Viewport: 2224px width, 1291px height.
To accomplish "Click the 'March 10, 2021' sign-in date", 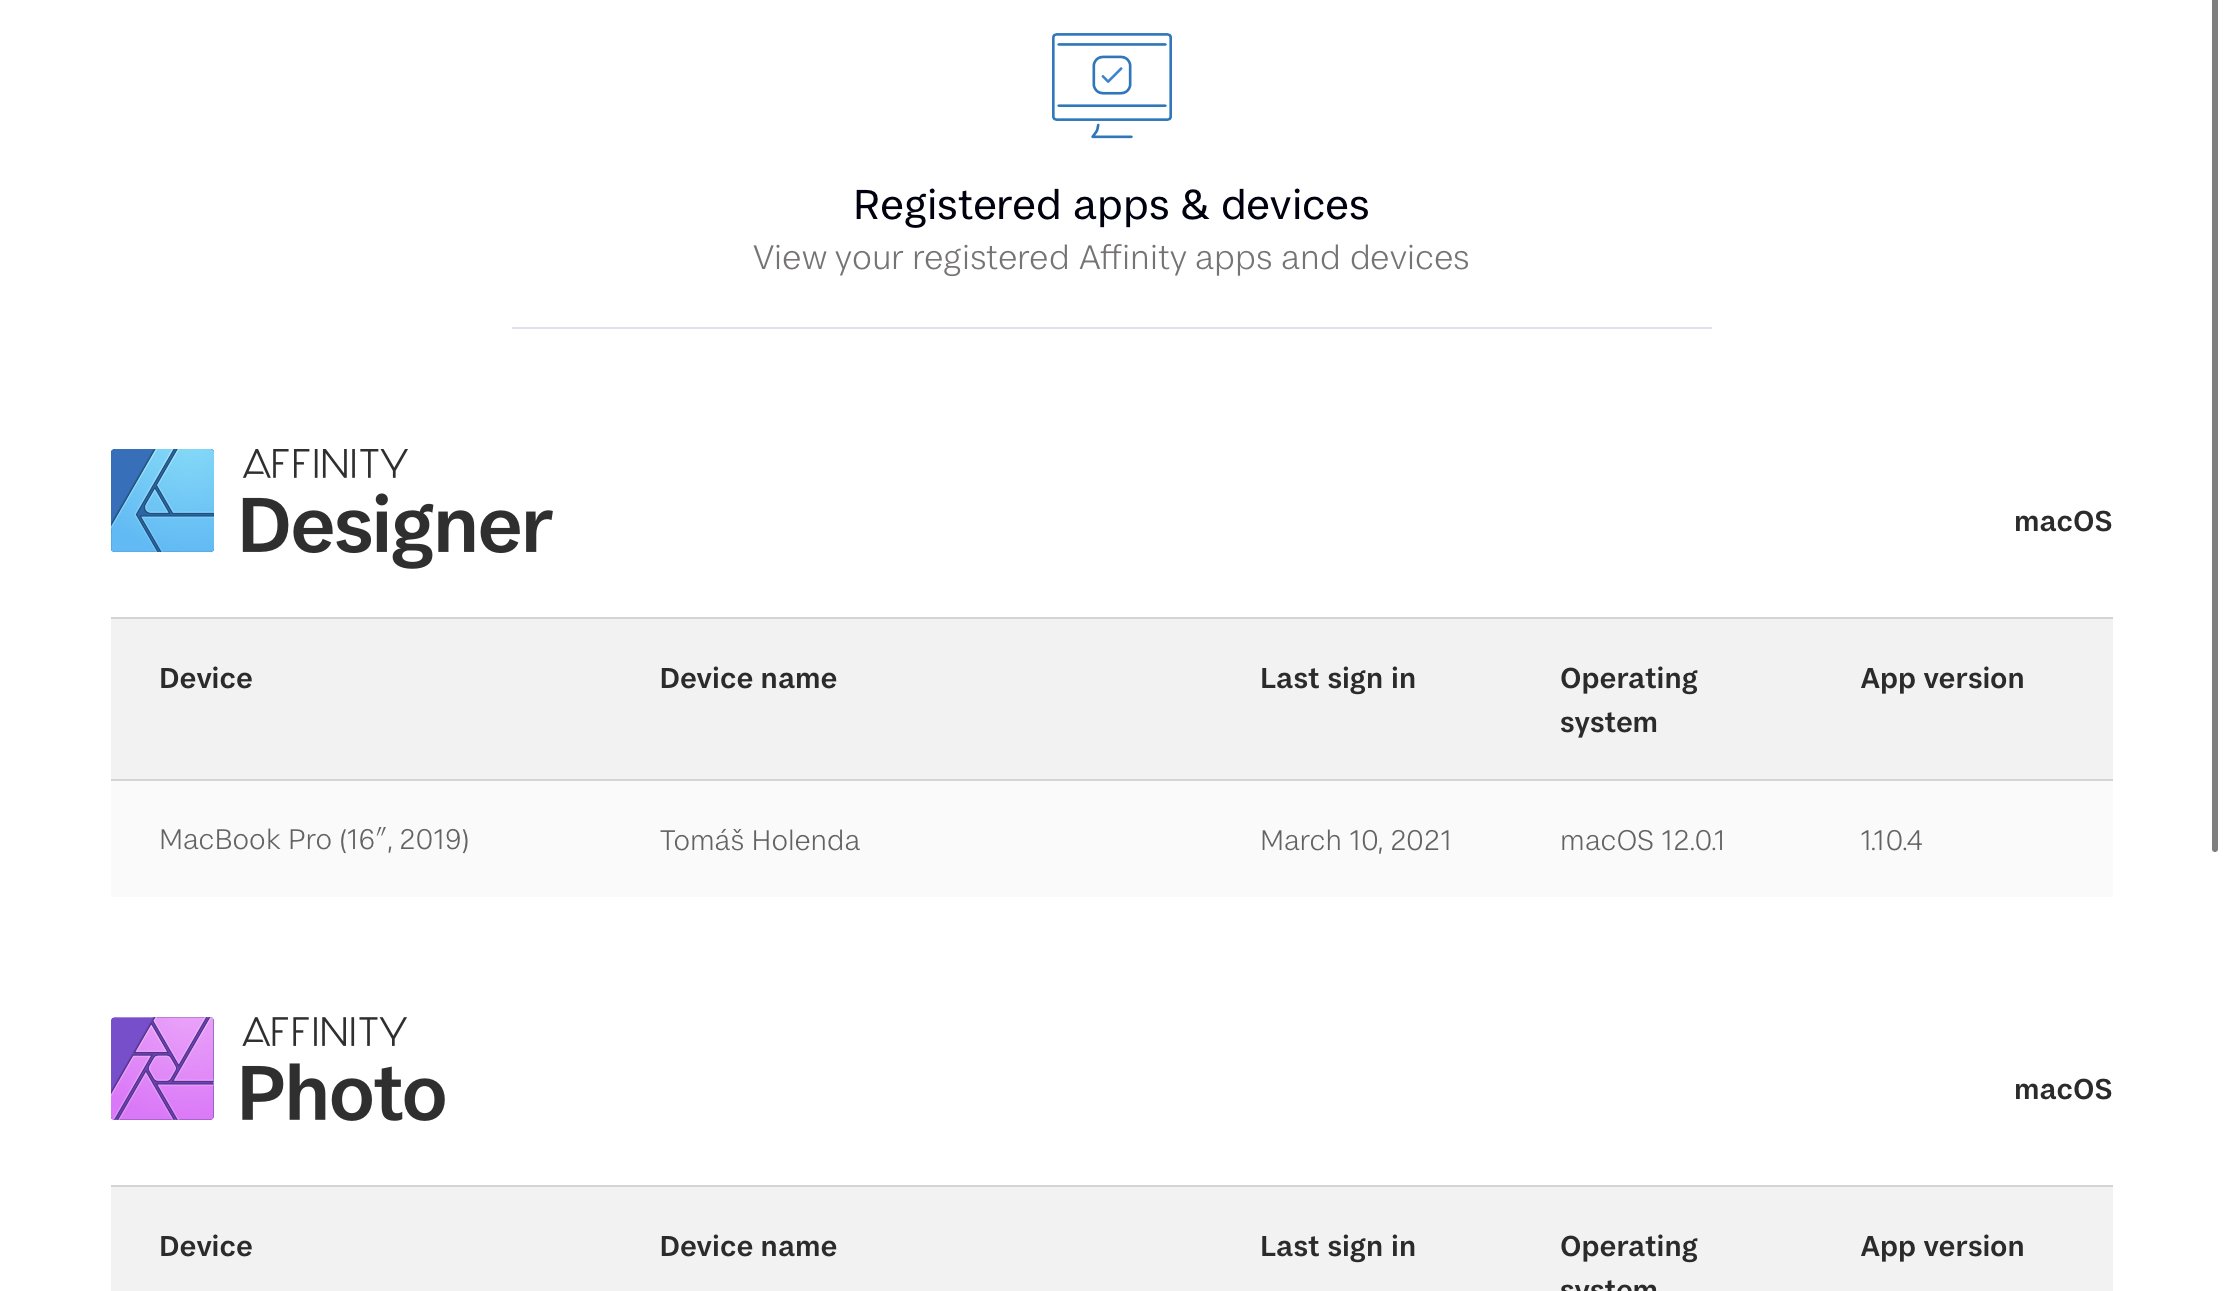I will click(x=1355, y=840).
